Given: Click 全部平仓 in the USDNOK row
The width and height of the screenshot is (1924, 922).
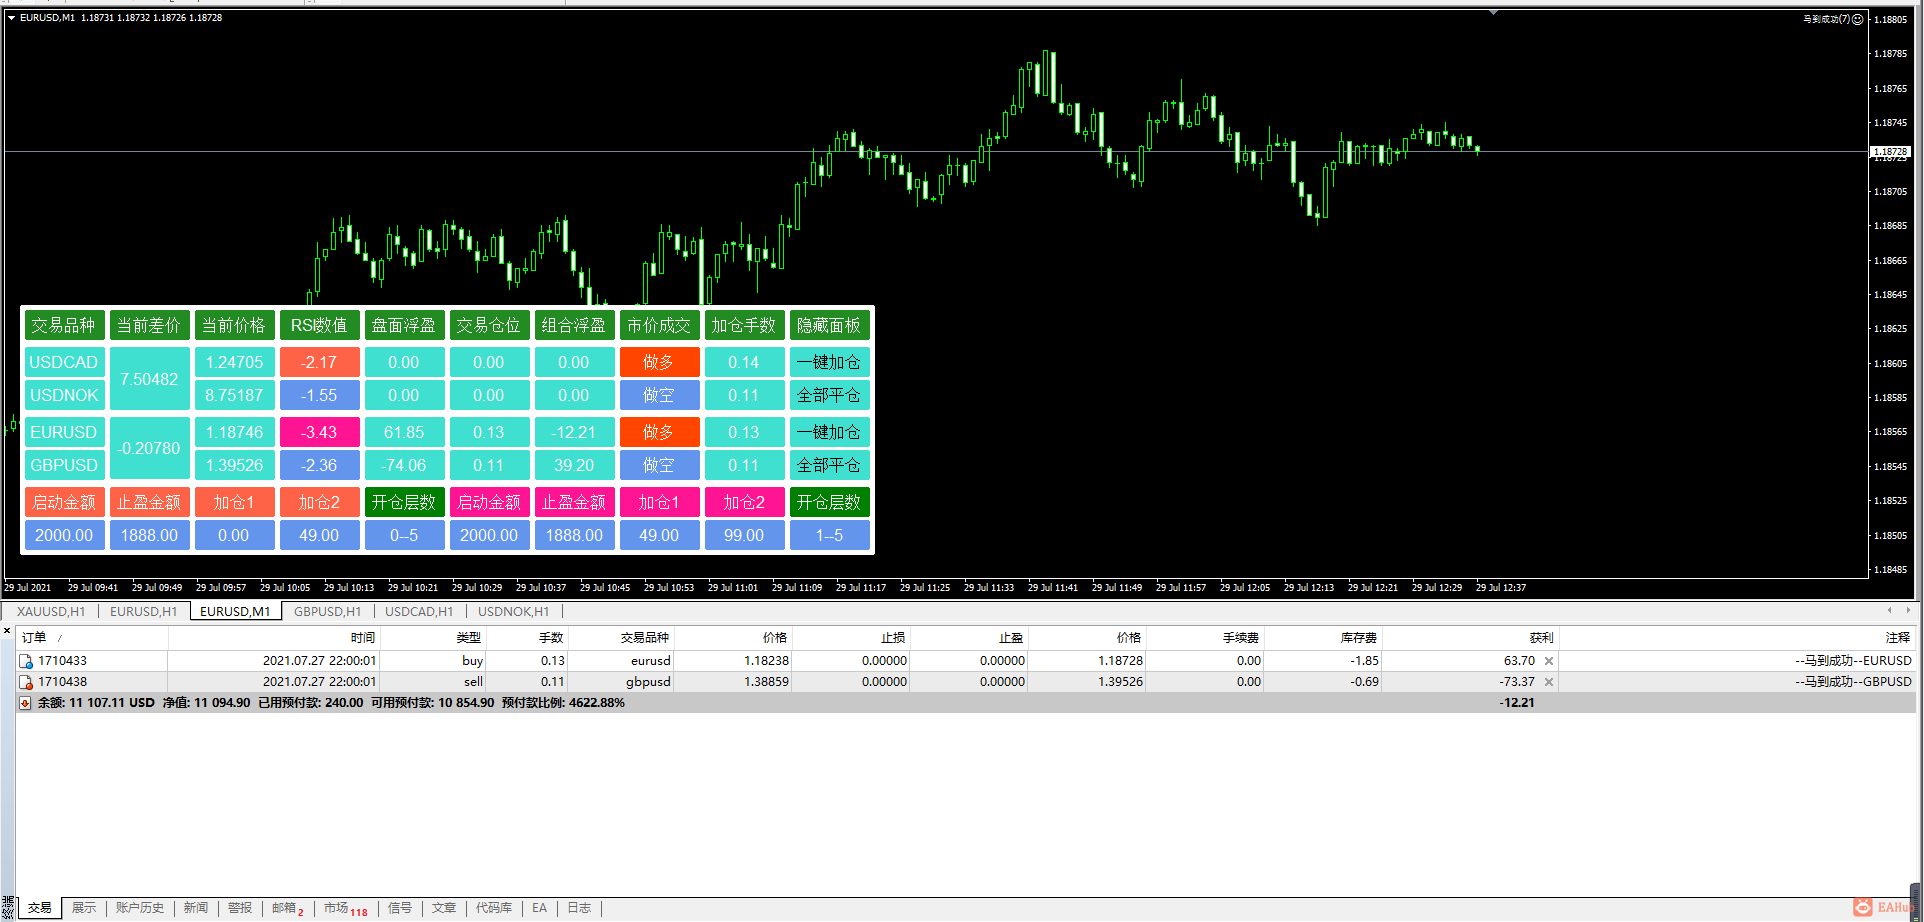Looking at the screenshot, I should [x=829, y=395].
